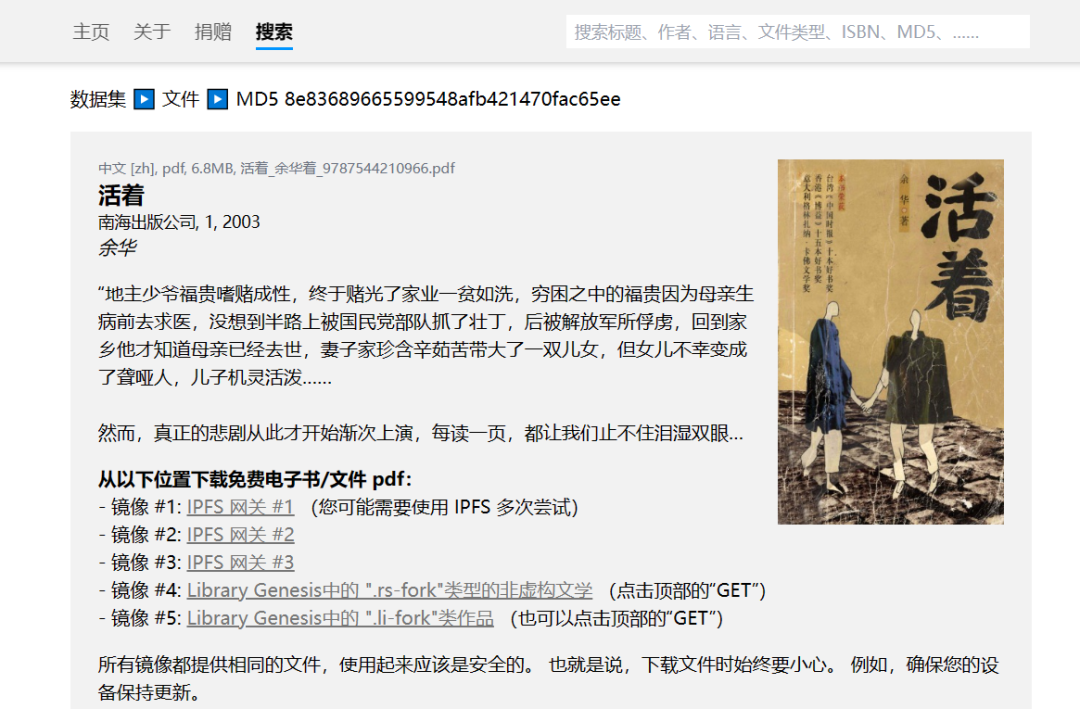Click the sentence starting 然而，真正的悲剧
Screen dimensions: 1080x709
coord(420,433)
